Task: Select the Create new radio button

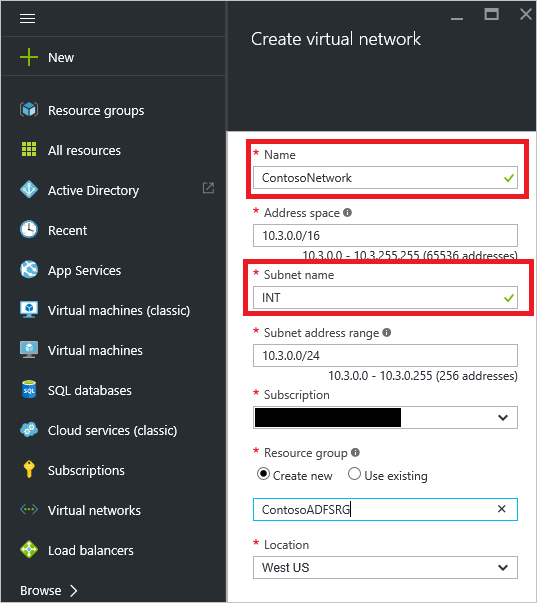Action: coord(263,474)
